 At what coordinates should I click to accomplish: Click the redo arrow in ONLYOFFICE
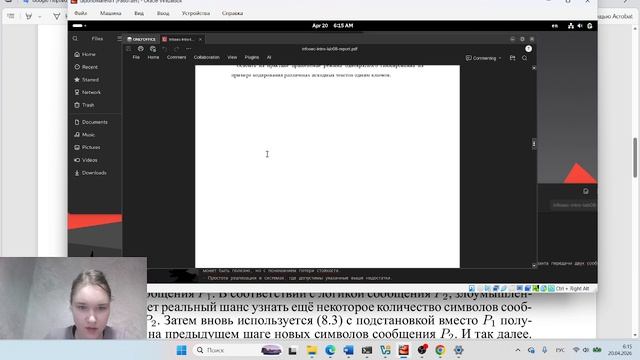tap(176, 49)
